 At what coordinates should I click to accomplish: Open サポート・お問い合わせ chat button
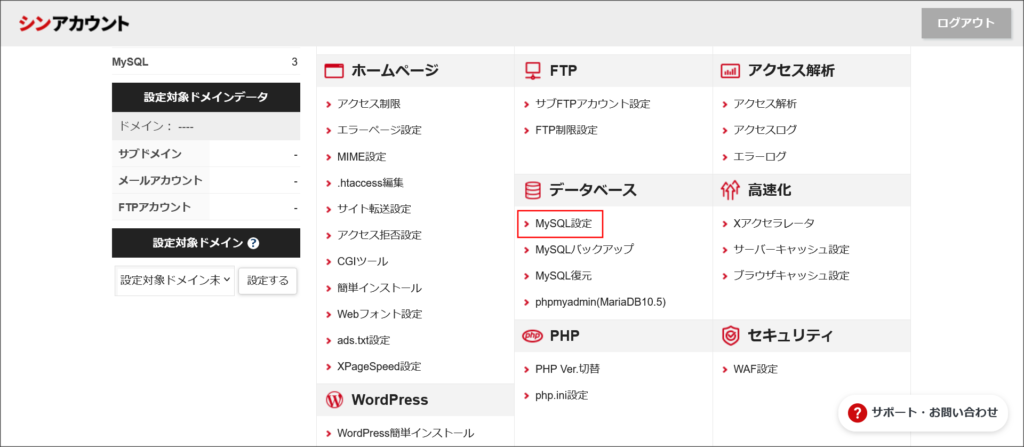[x=923, y=412]
